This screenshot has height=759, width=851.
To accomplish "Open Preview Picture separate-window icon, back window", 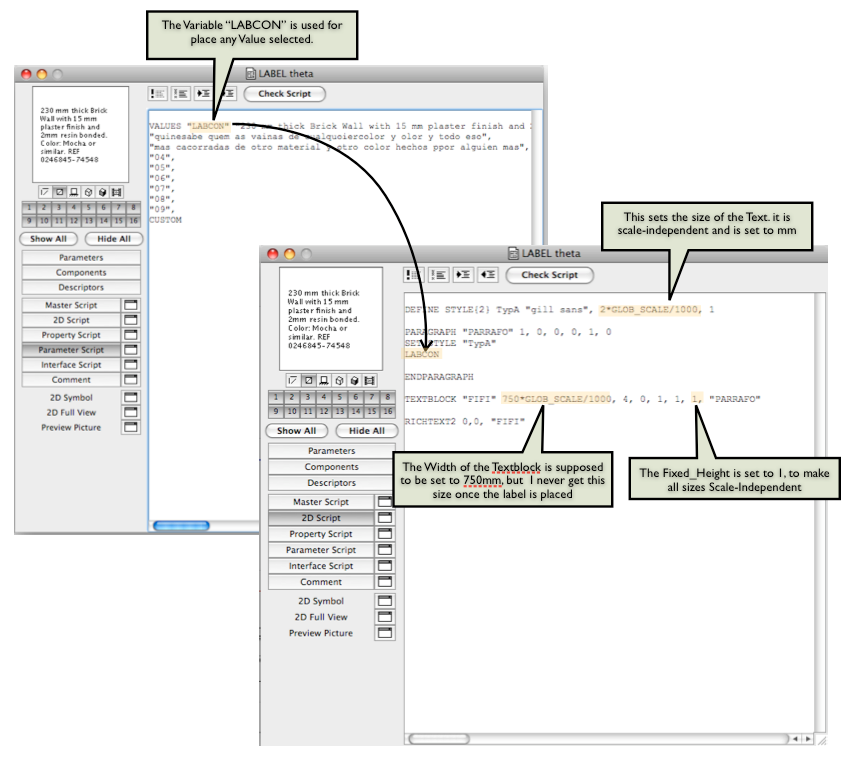I will (x=131, y=427).
